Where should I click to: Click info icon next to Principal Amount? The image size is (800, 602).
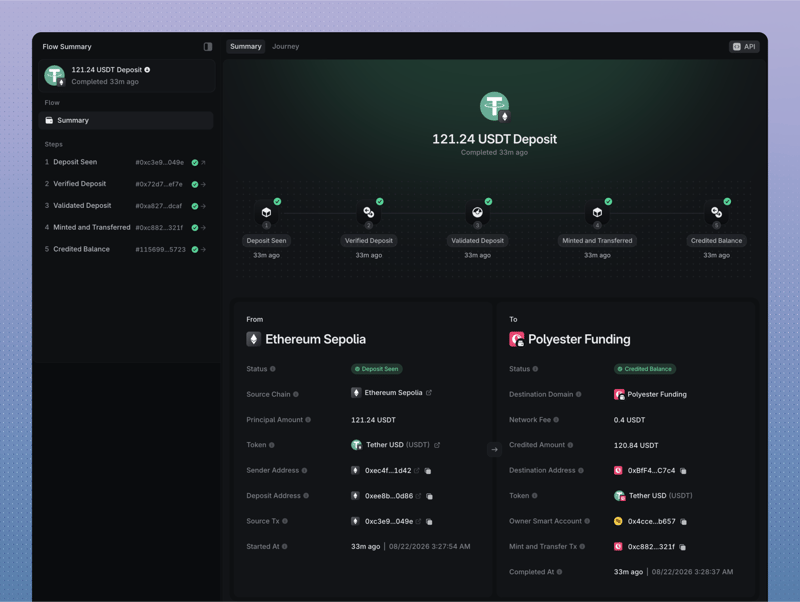[x=308, y=420]
